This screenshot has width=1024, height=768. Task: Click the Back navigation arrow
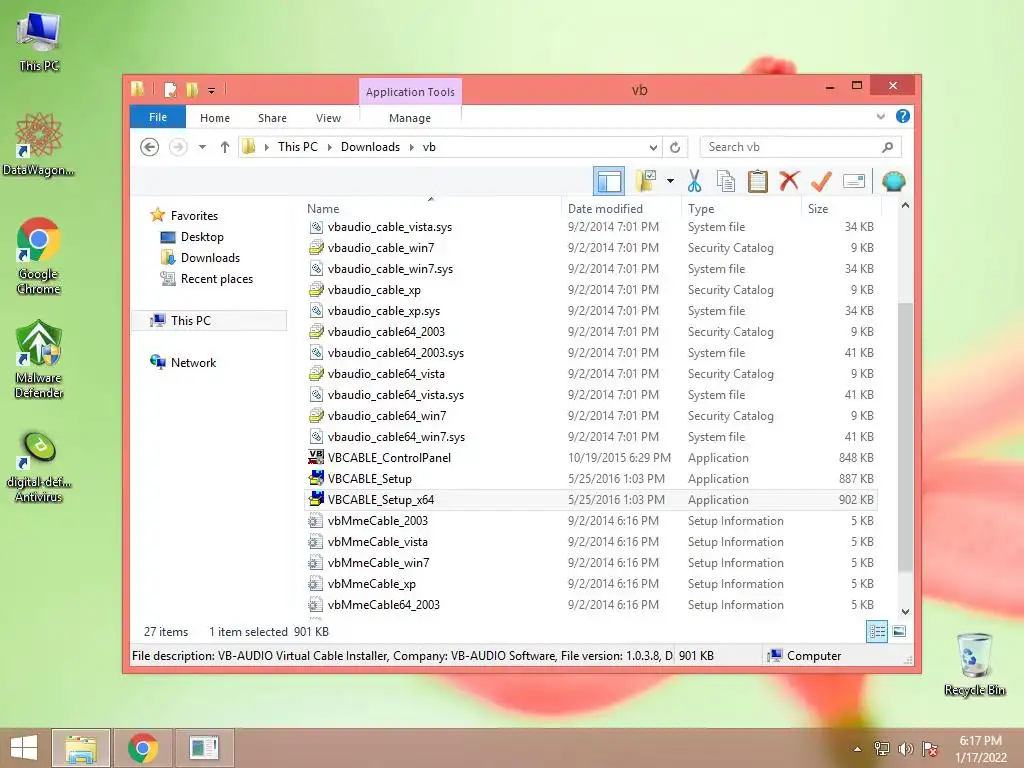150,147
